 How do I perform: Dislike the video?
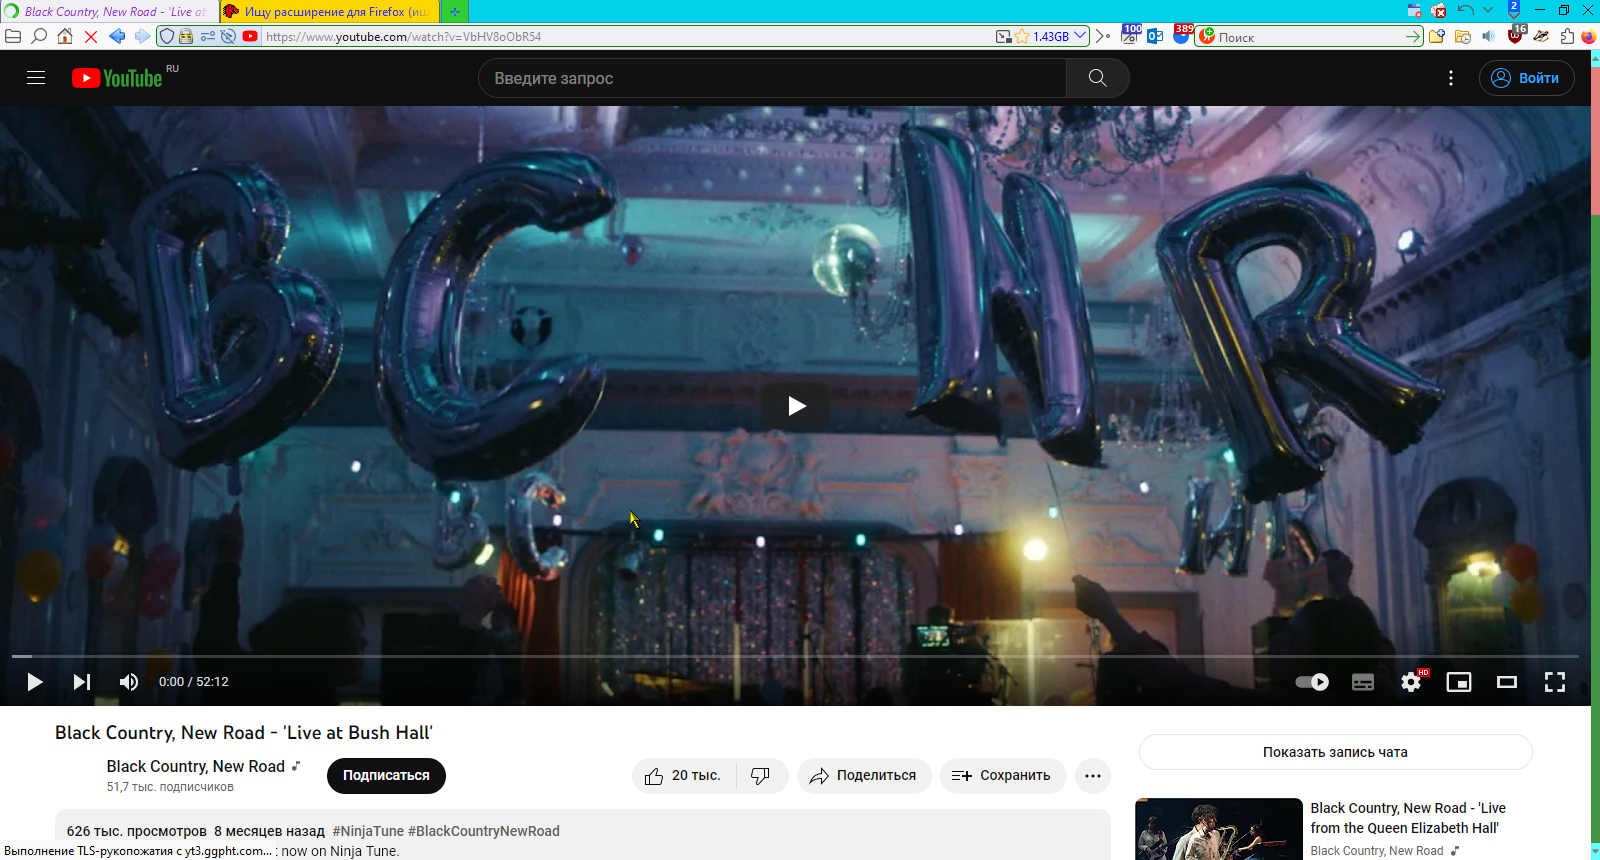click(x=761, y=776)
